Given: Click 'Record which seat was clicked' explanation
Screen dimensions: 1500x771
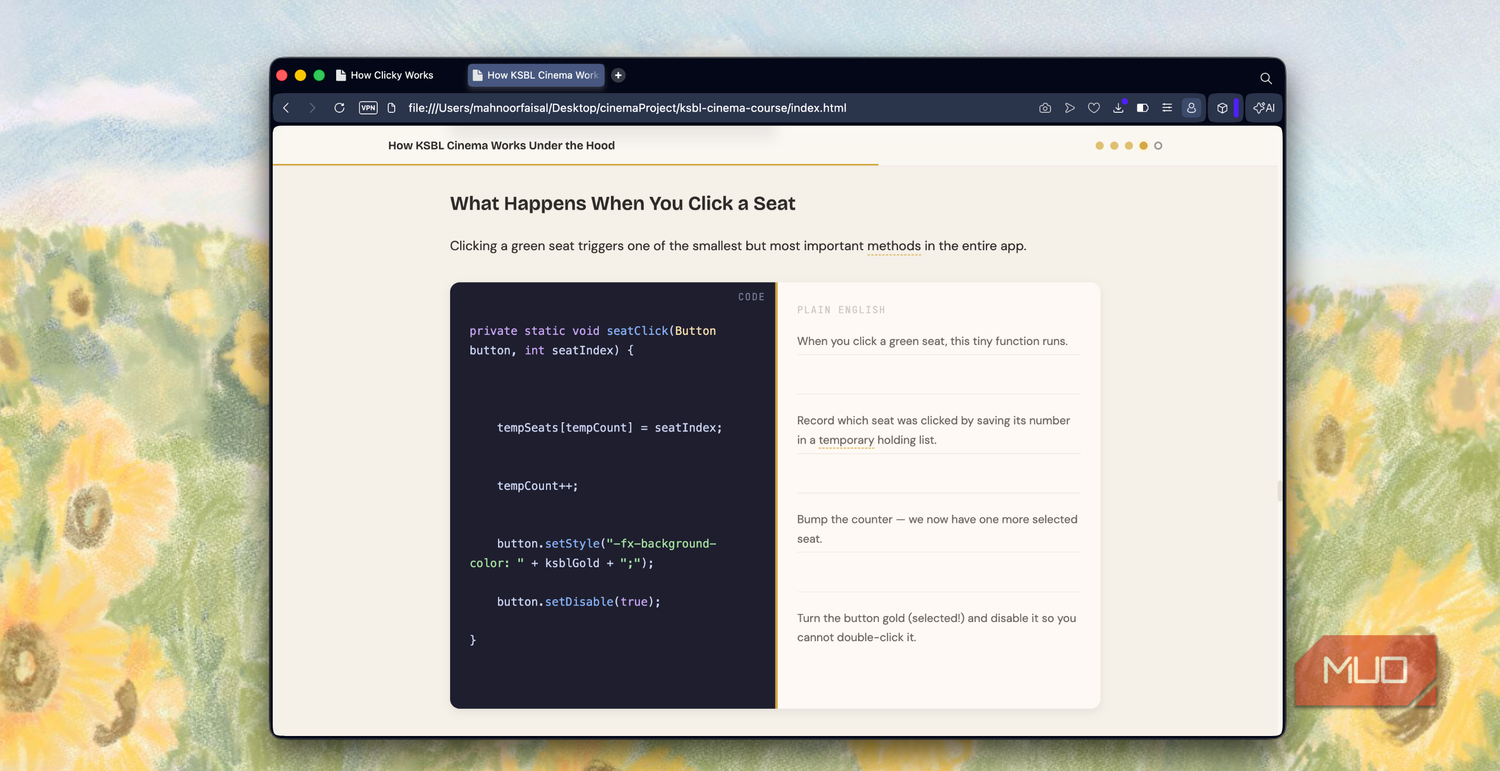Looking at the screenshot, I should coord(934,430).
